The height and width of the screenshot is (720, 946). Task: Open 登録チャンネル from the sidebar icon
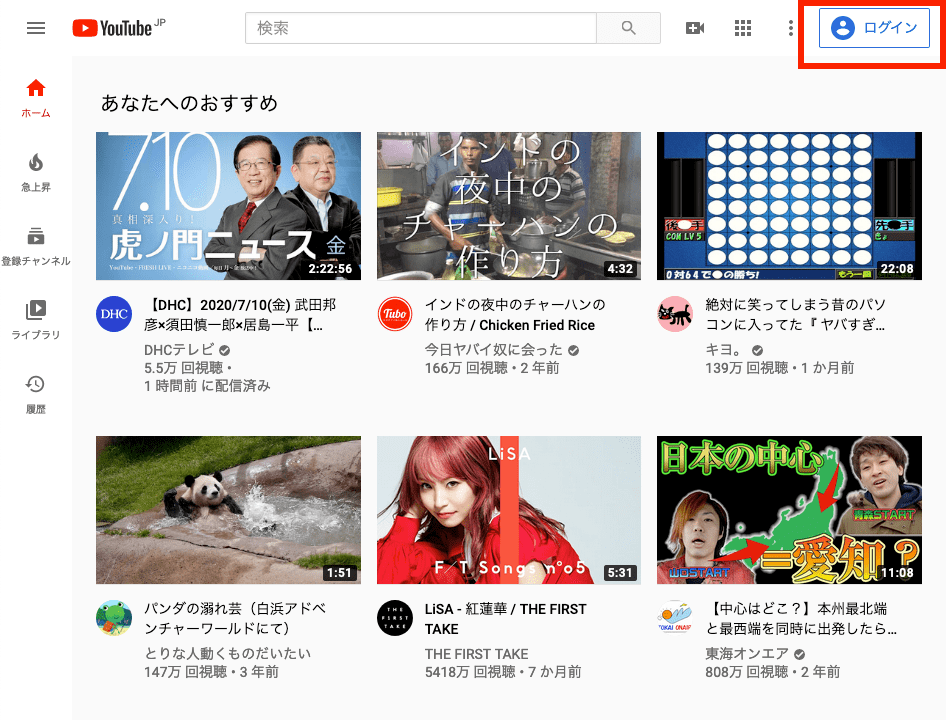click(x=35, y=237)
